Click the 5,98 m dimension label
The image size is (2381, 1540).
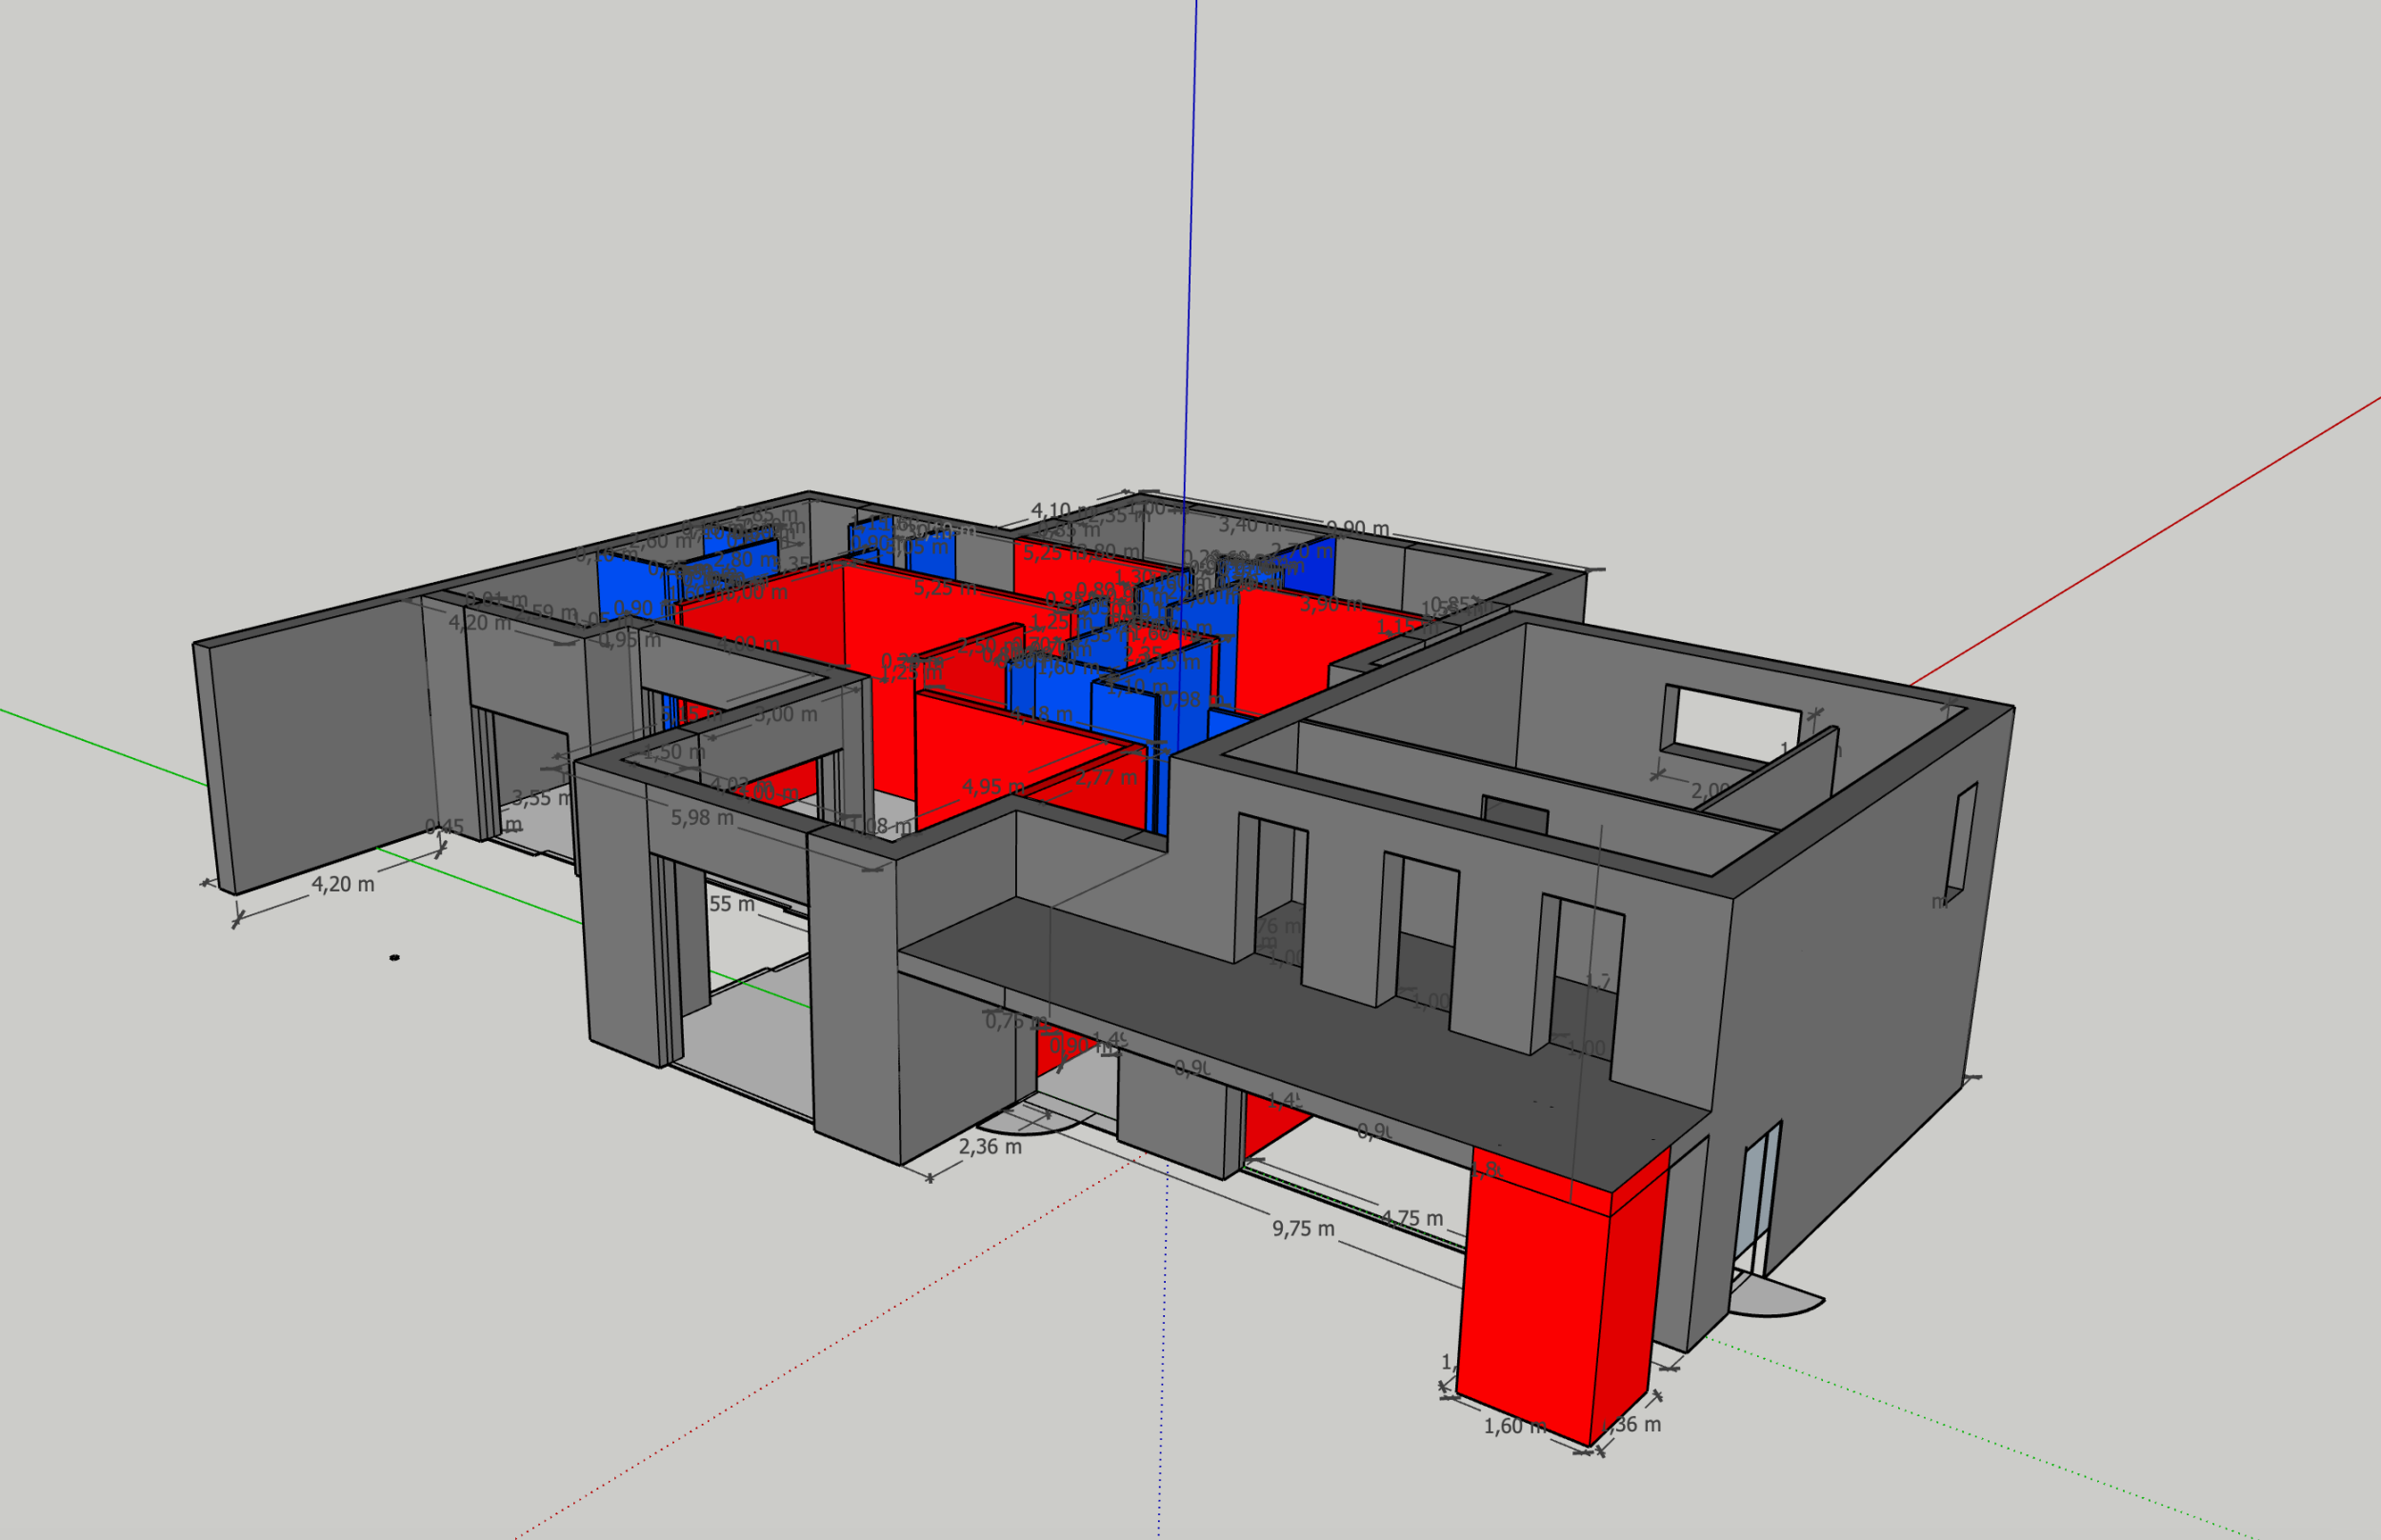click(x=702, y=818)
